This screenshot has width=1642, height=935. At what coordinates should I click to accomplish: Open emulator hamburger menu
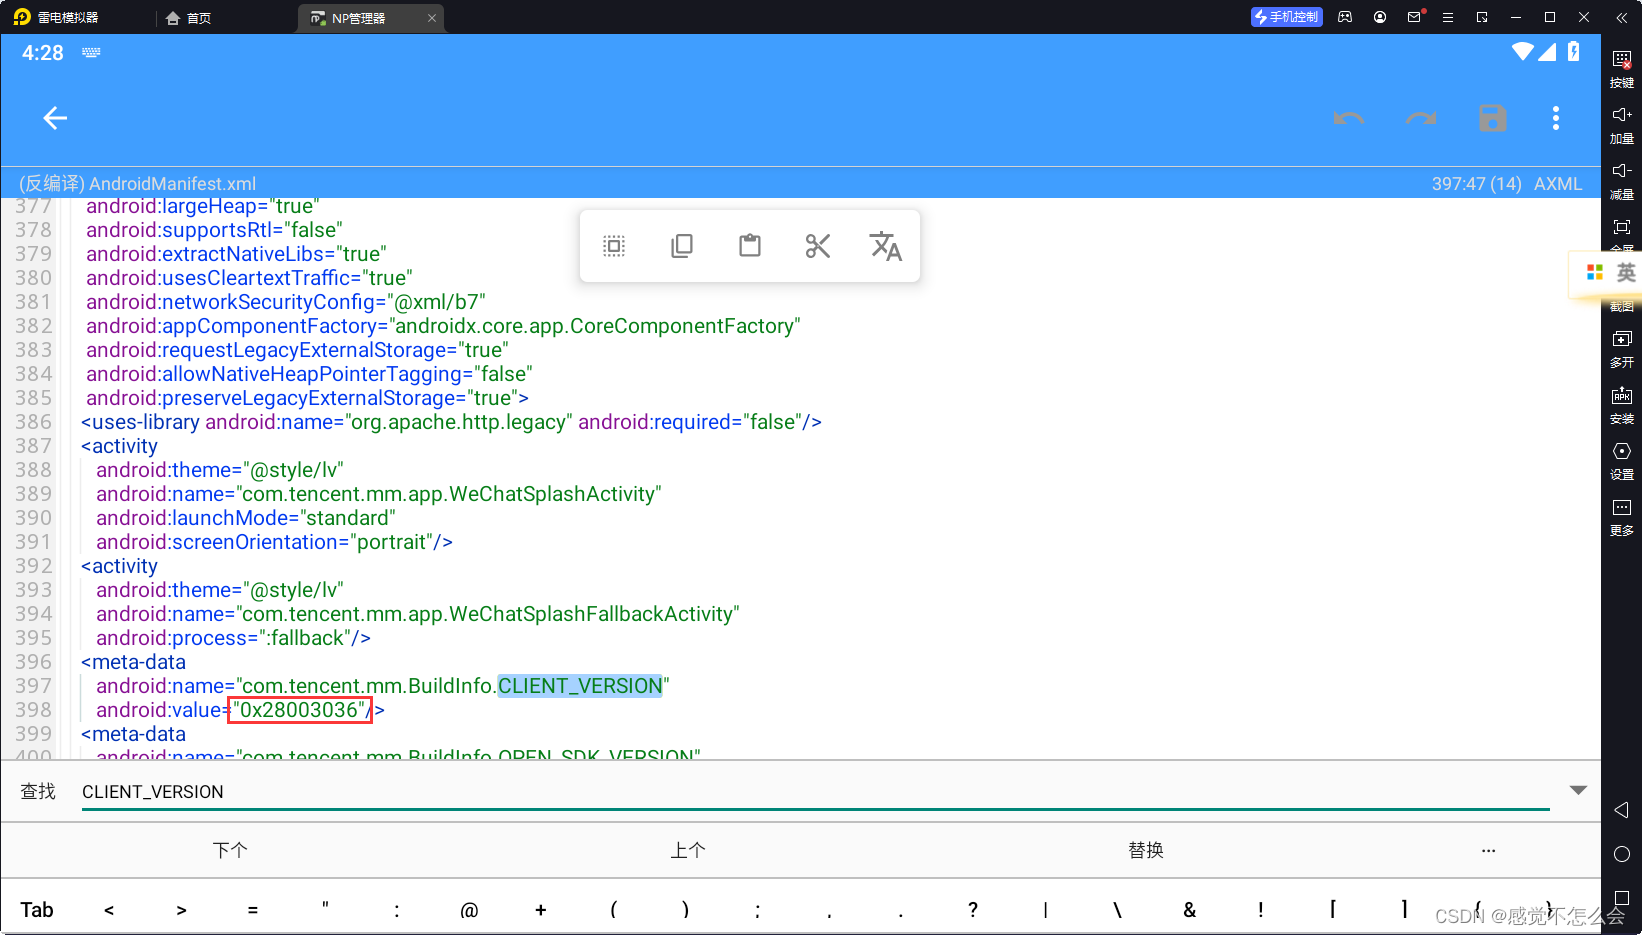click(1447, 17)
